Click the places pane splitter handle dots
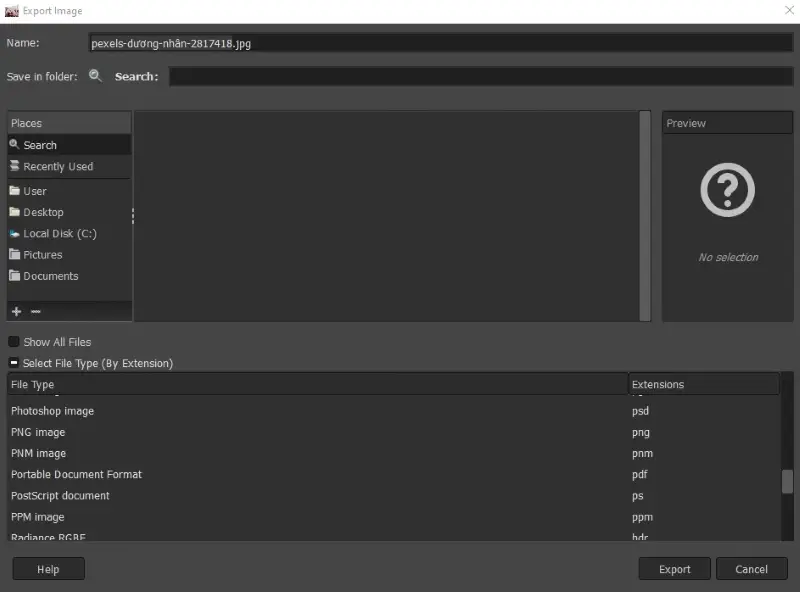 [133, 216]
